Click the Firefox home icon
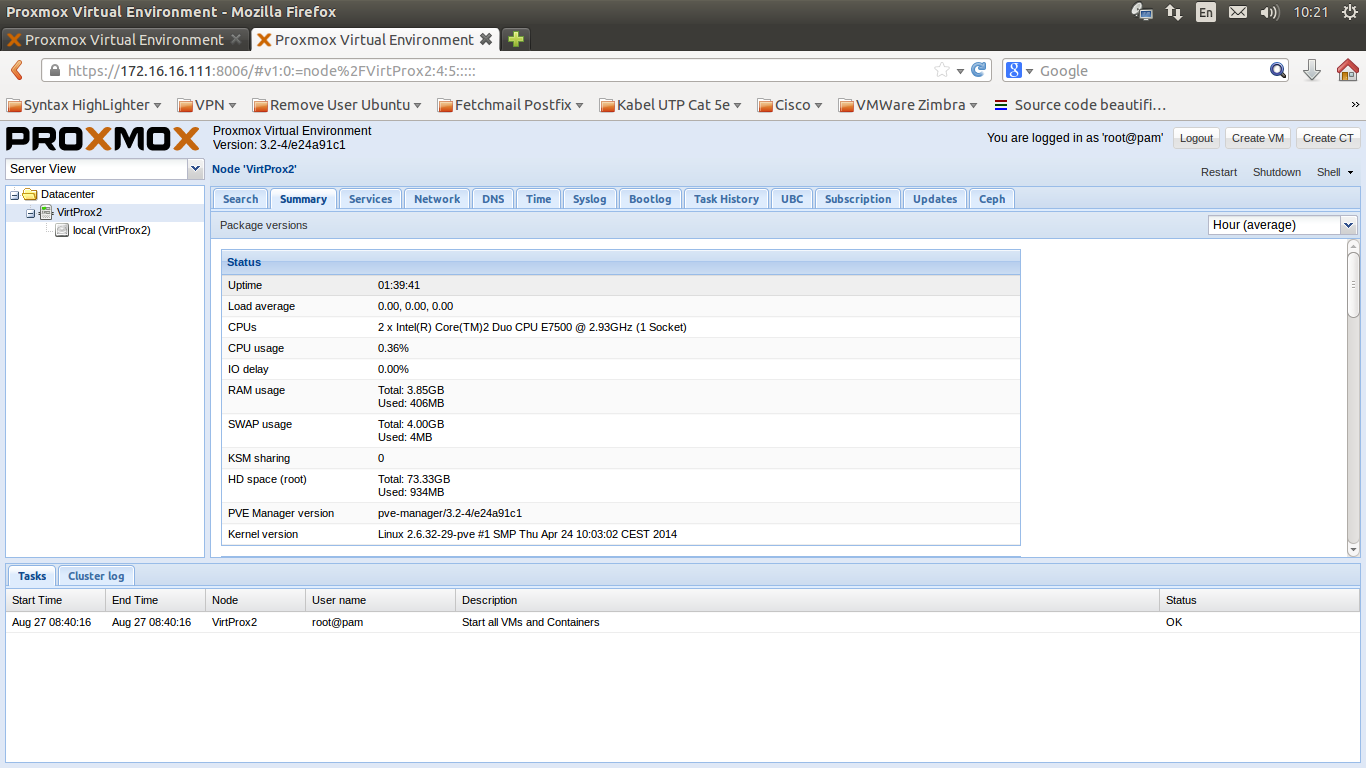The image size is (1366, 768). tap(1347, 70)
